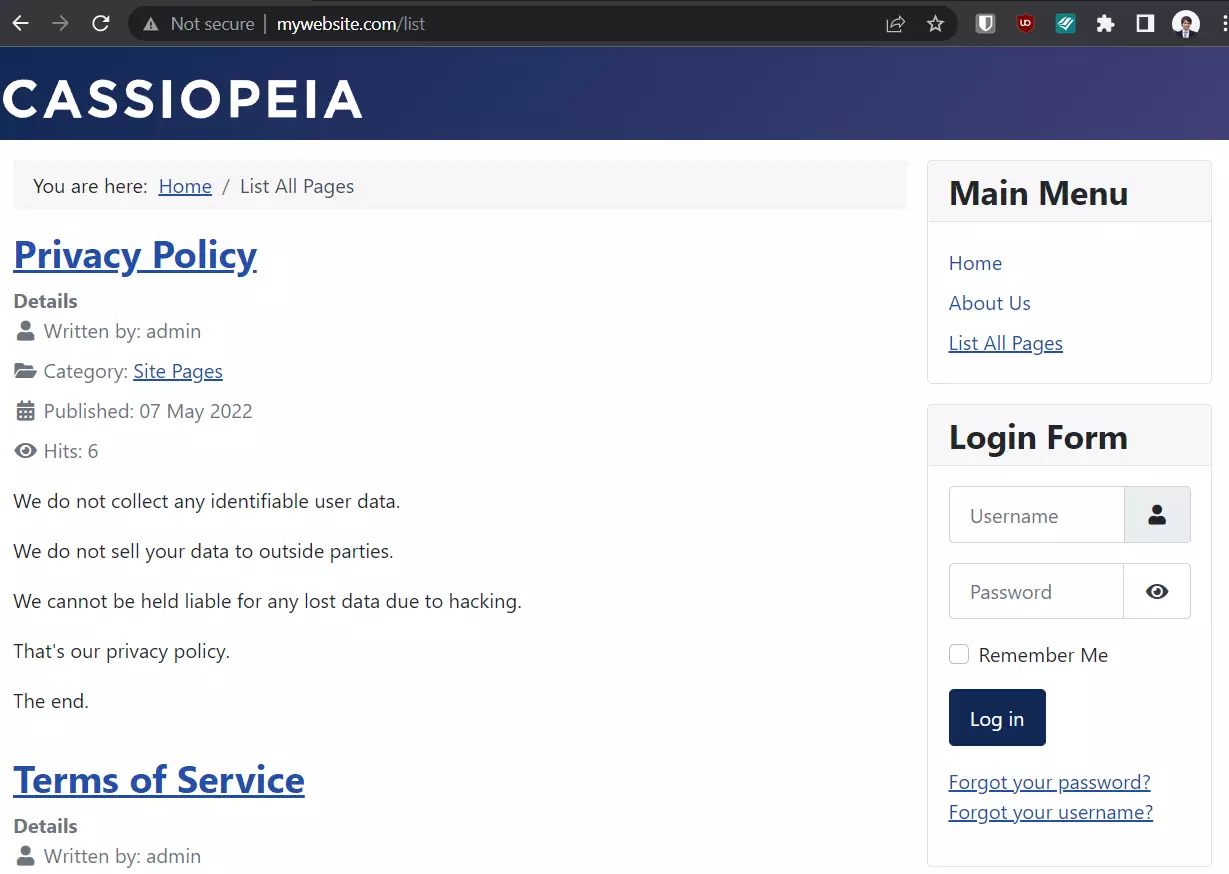Open the Site Pages category link
The height and width of the screenshot is (874, 1229).
click(178, 371)
